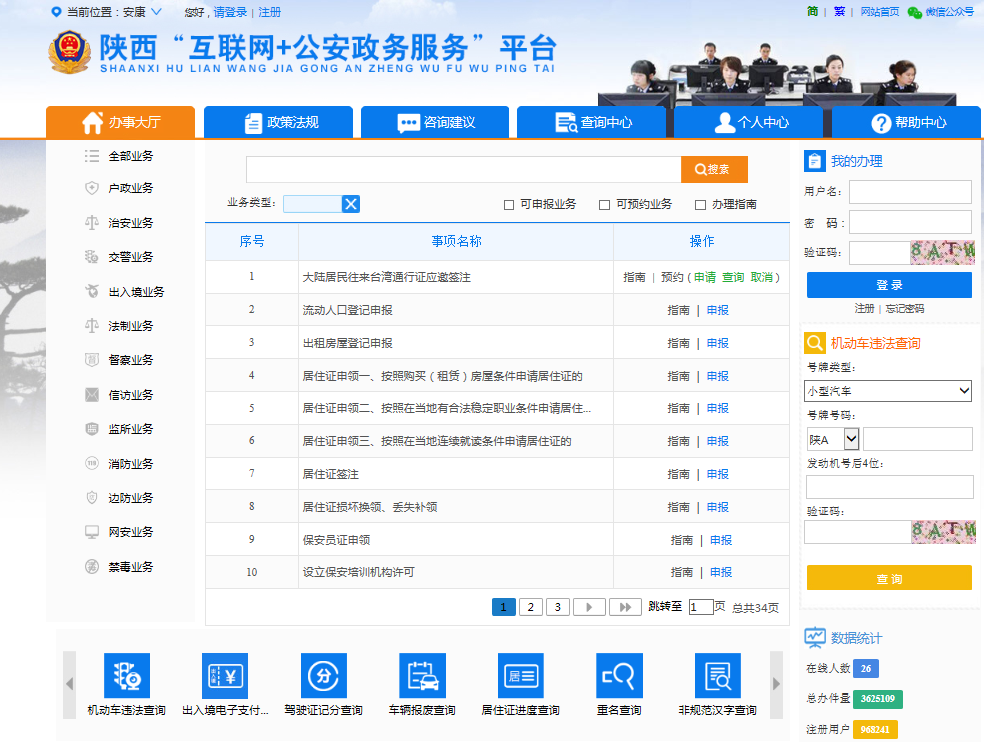Switch to the 办事大厅 tab
Image resolution: width=984 pixels, height=742 pixels.
120,122
